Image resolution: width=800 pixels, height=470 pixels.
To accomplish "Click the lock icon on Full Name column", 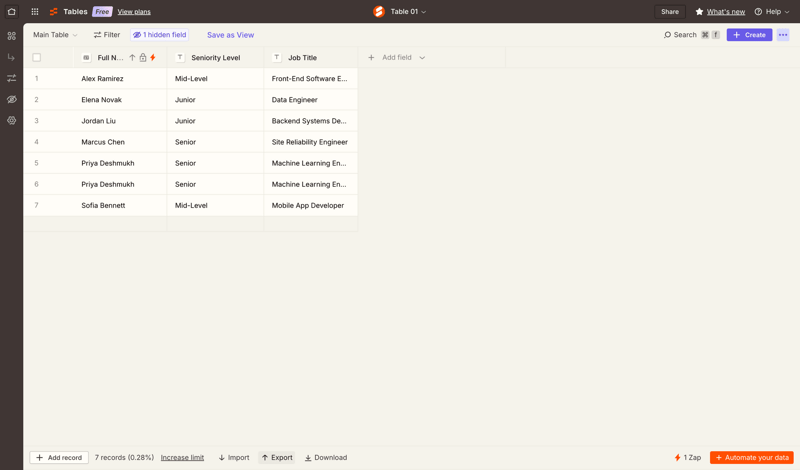I will click(x=143, y=58).
